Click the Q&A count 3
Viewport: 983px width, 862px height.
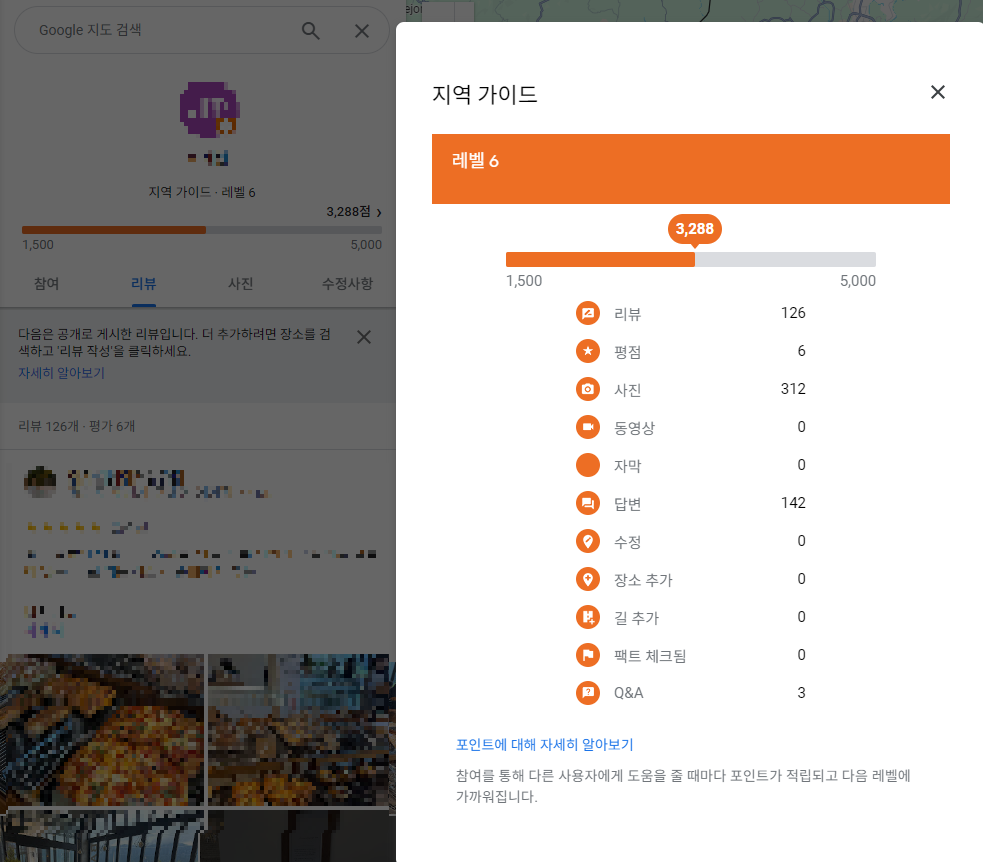(801, 693)
